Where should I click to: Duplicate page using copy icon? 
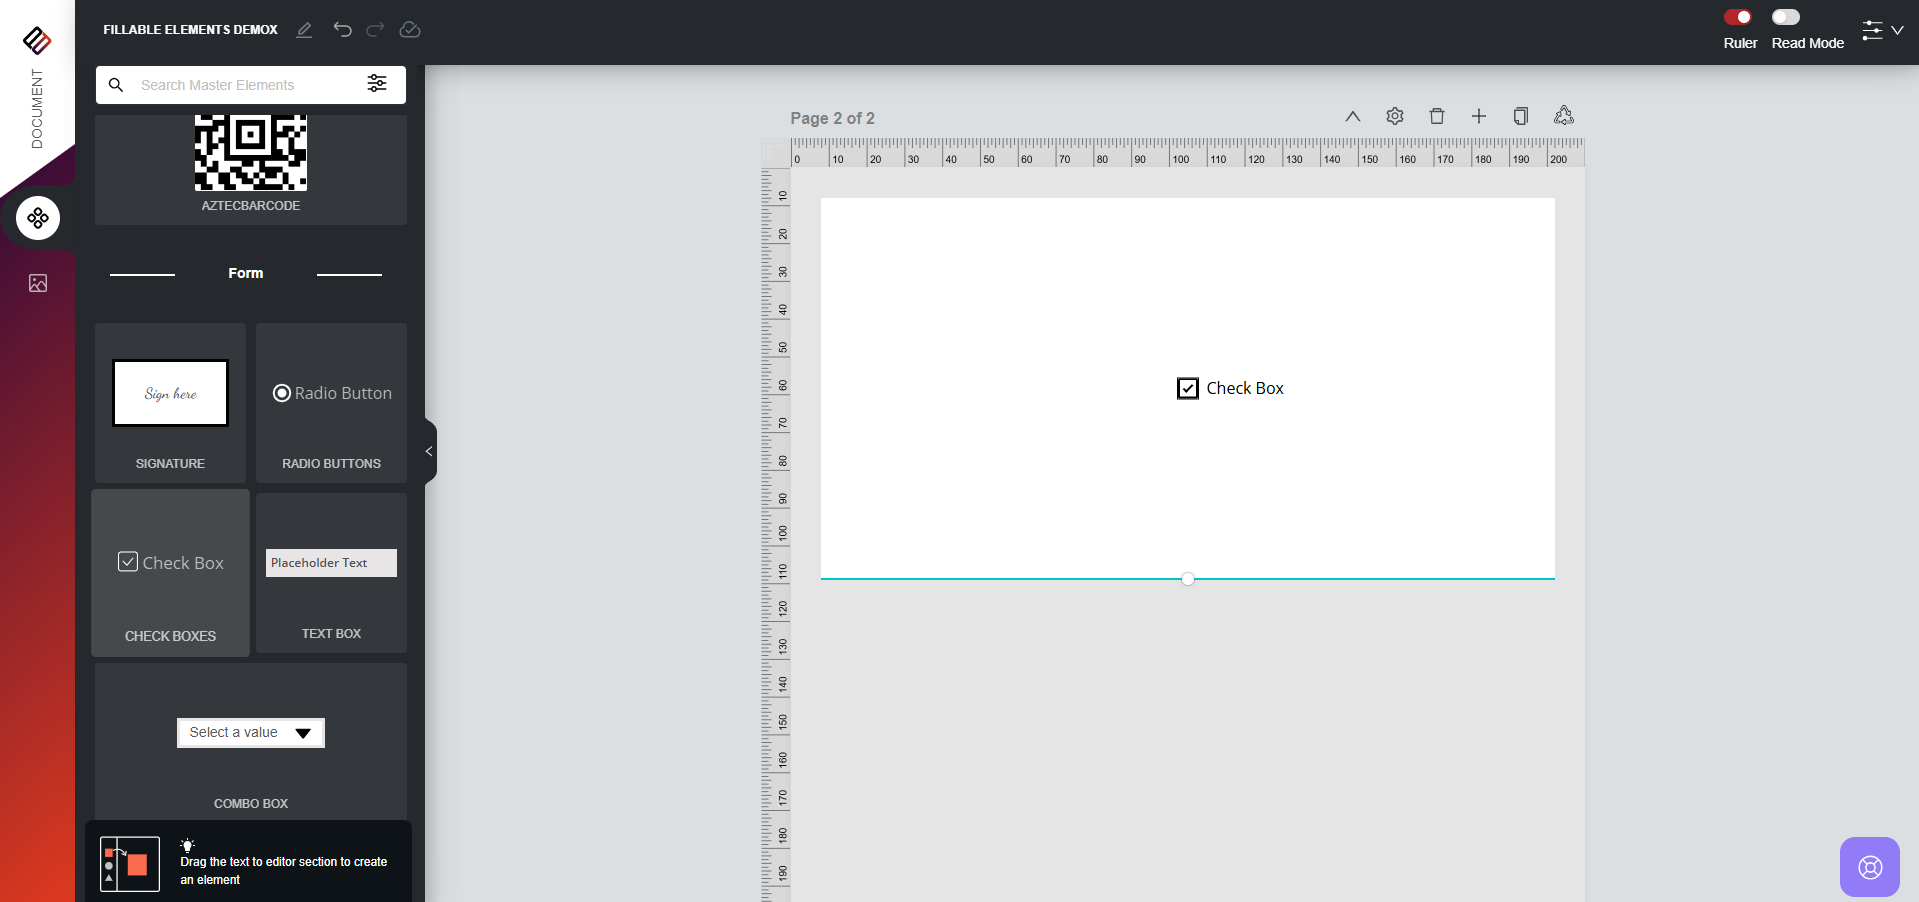coord(1521,116)
